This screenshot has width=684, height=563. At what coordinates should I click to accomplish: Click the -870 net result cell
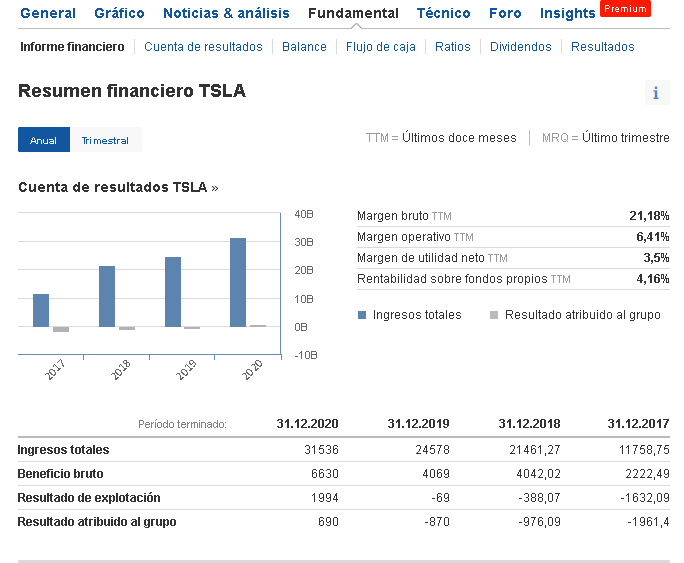[x=437, y=522]
